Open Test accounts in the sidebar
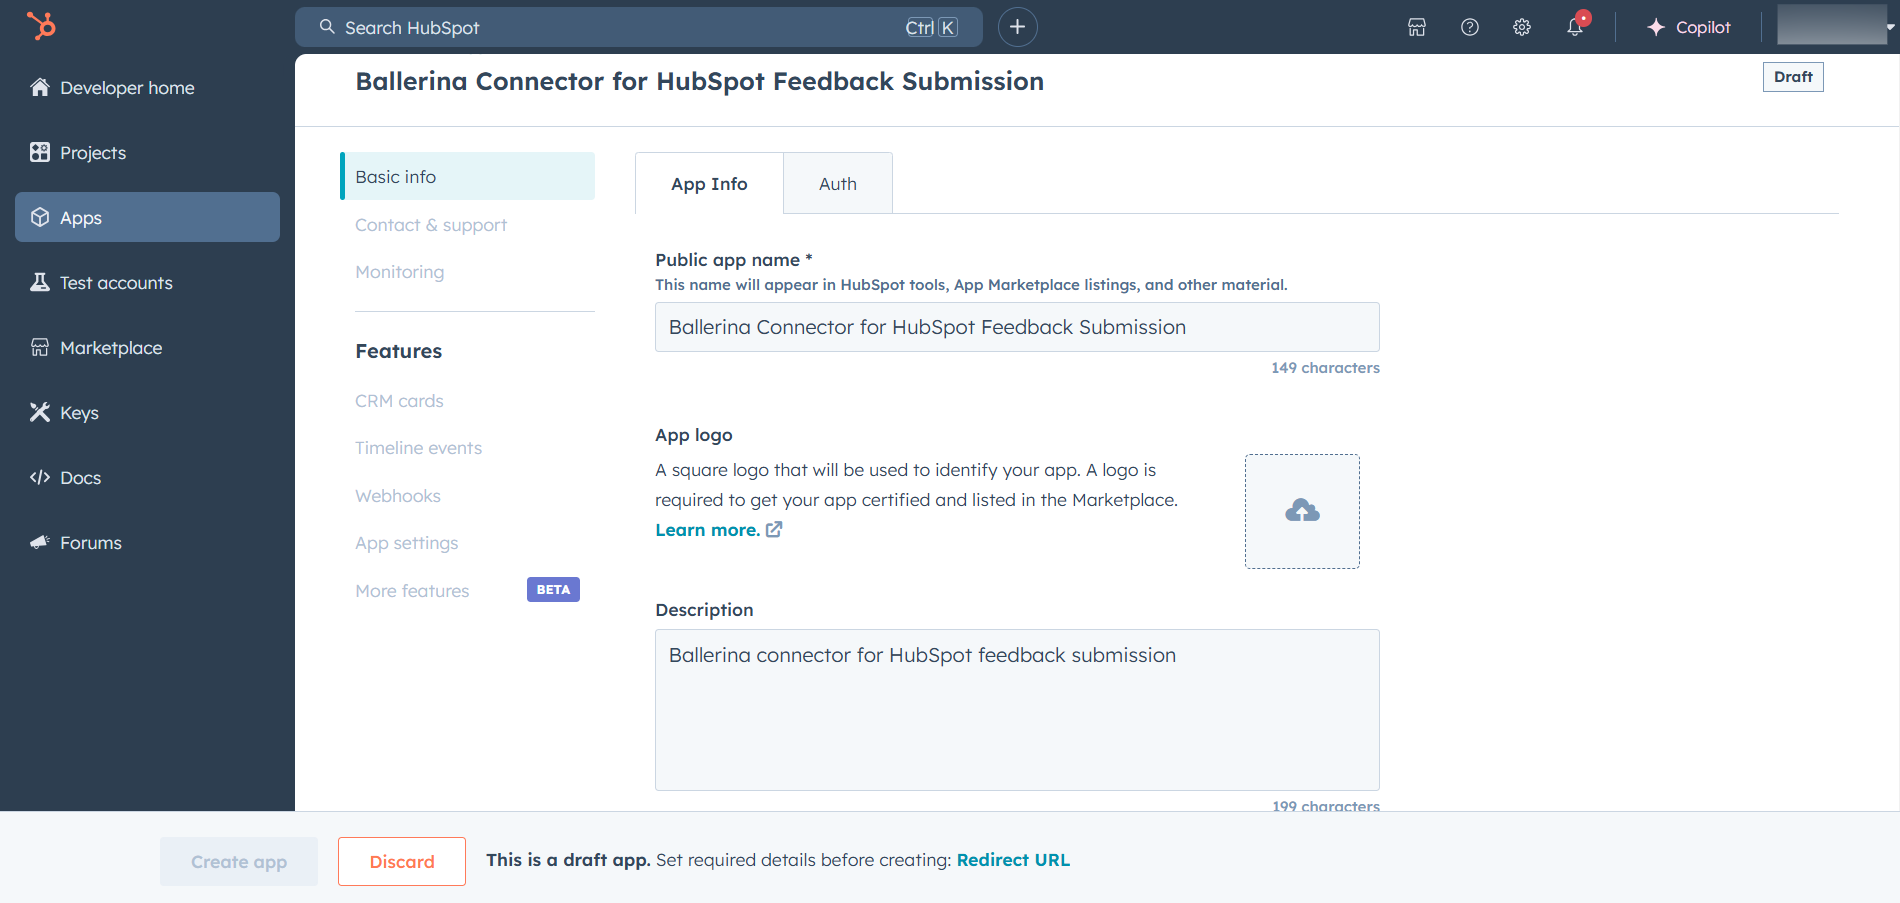Image resolution: width=1900 pixels, height=903 pixels. tap(116, 283)
